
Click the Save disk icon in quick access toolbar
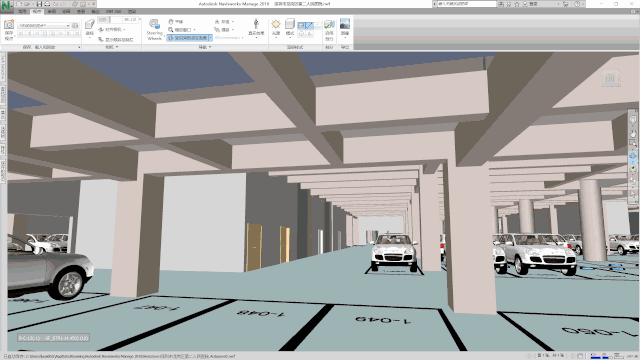[x=39, y=4]
